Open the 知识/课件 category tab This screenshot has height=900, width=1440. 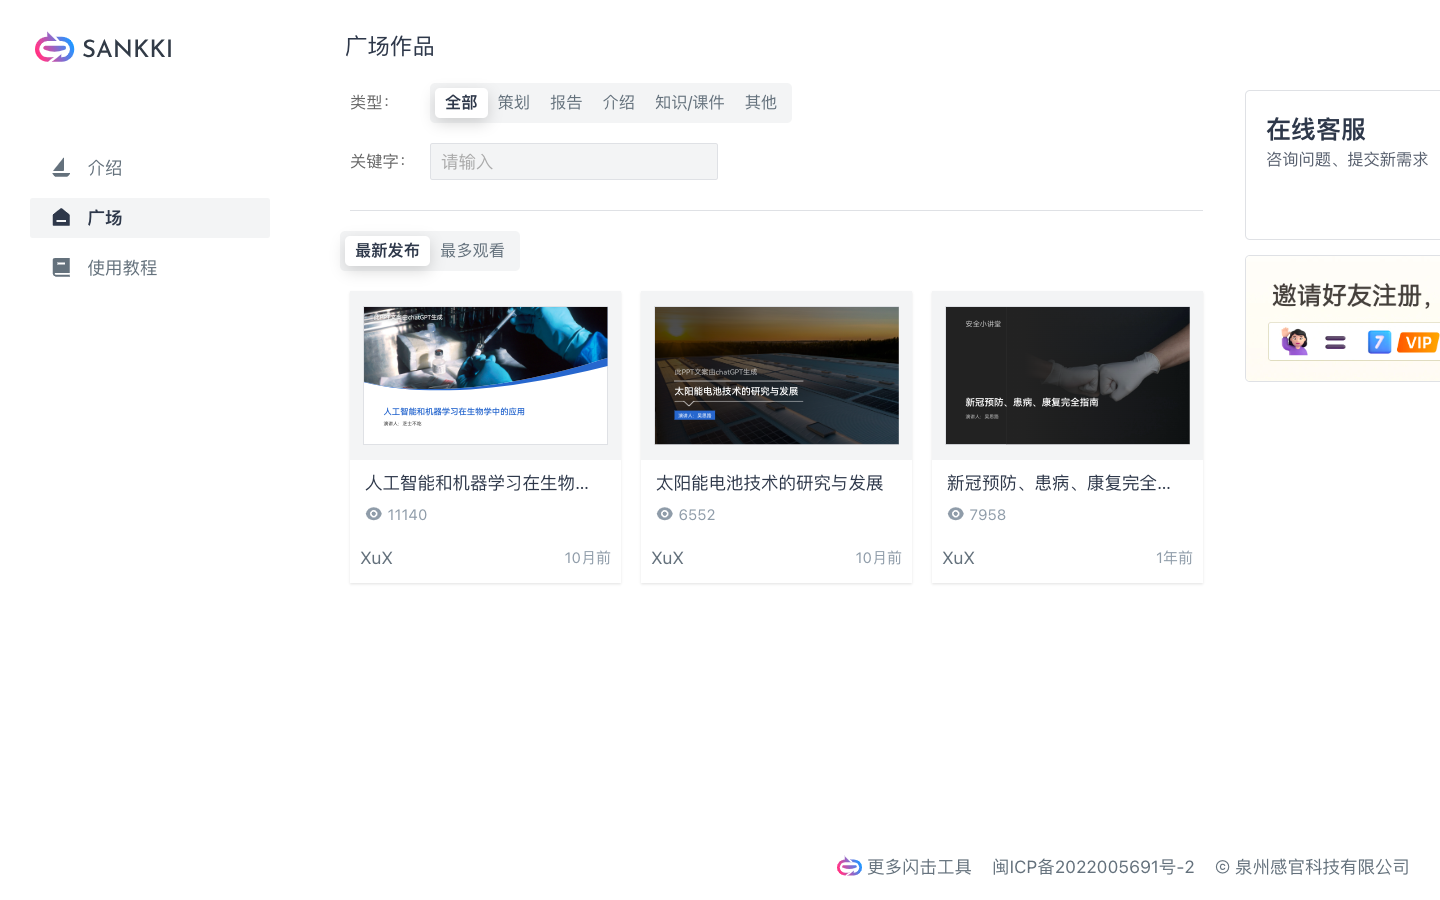point(690,101)
